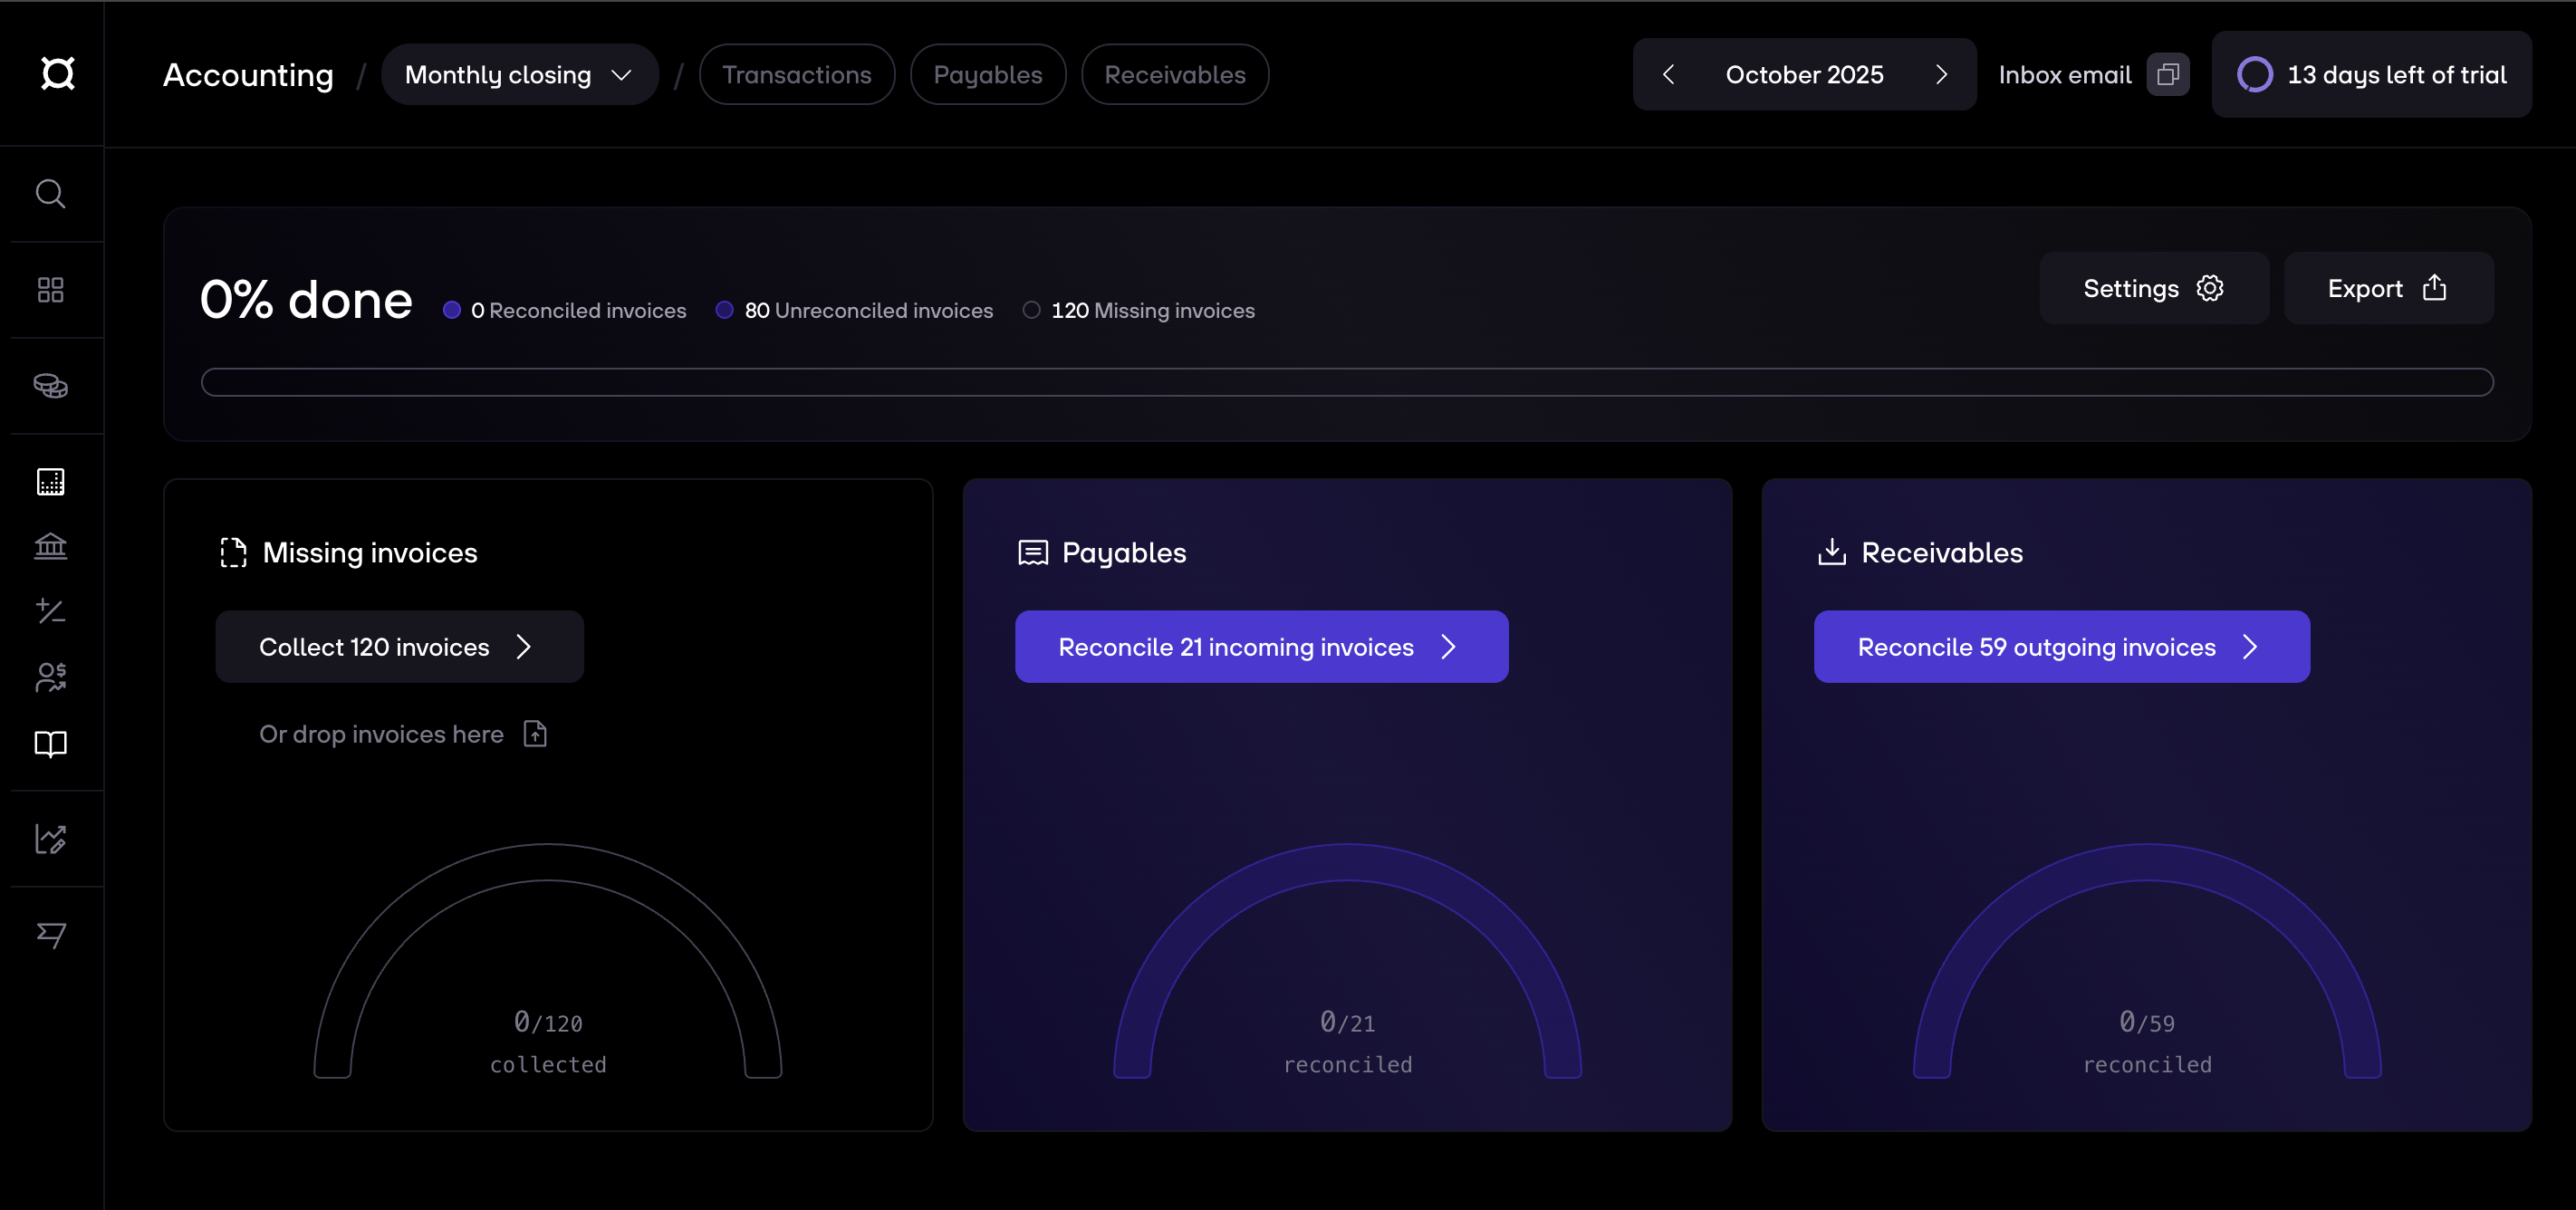Switch to the Transactions tab

(796, 75)
